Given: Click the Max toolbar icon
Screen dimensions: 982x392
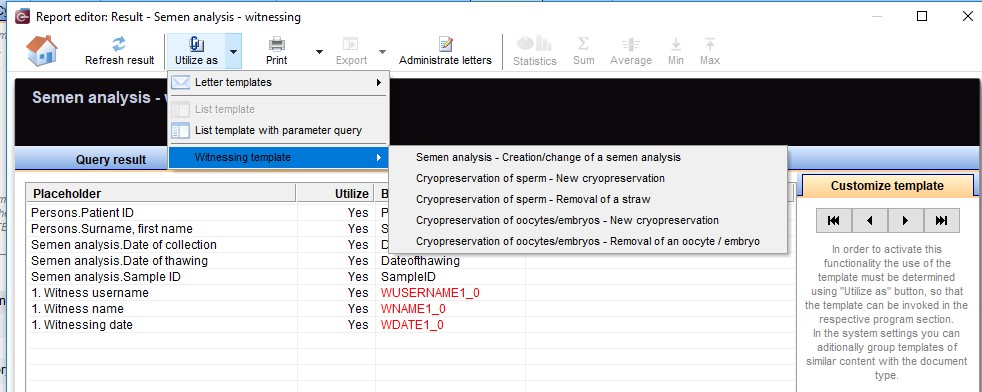Looking at the screenshot, I should click(710, 51).
